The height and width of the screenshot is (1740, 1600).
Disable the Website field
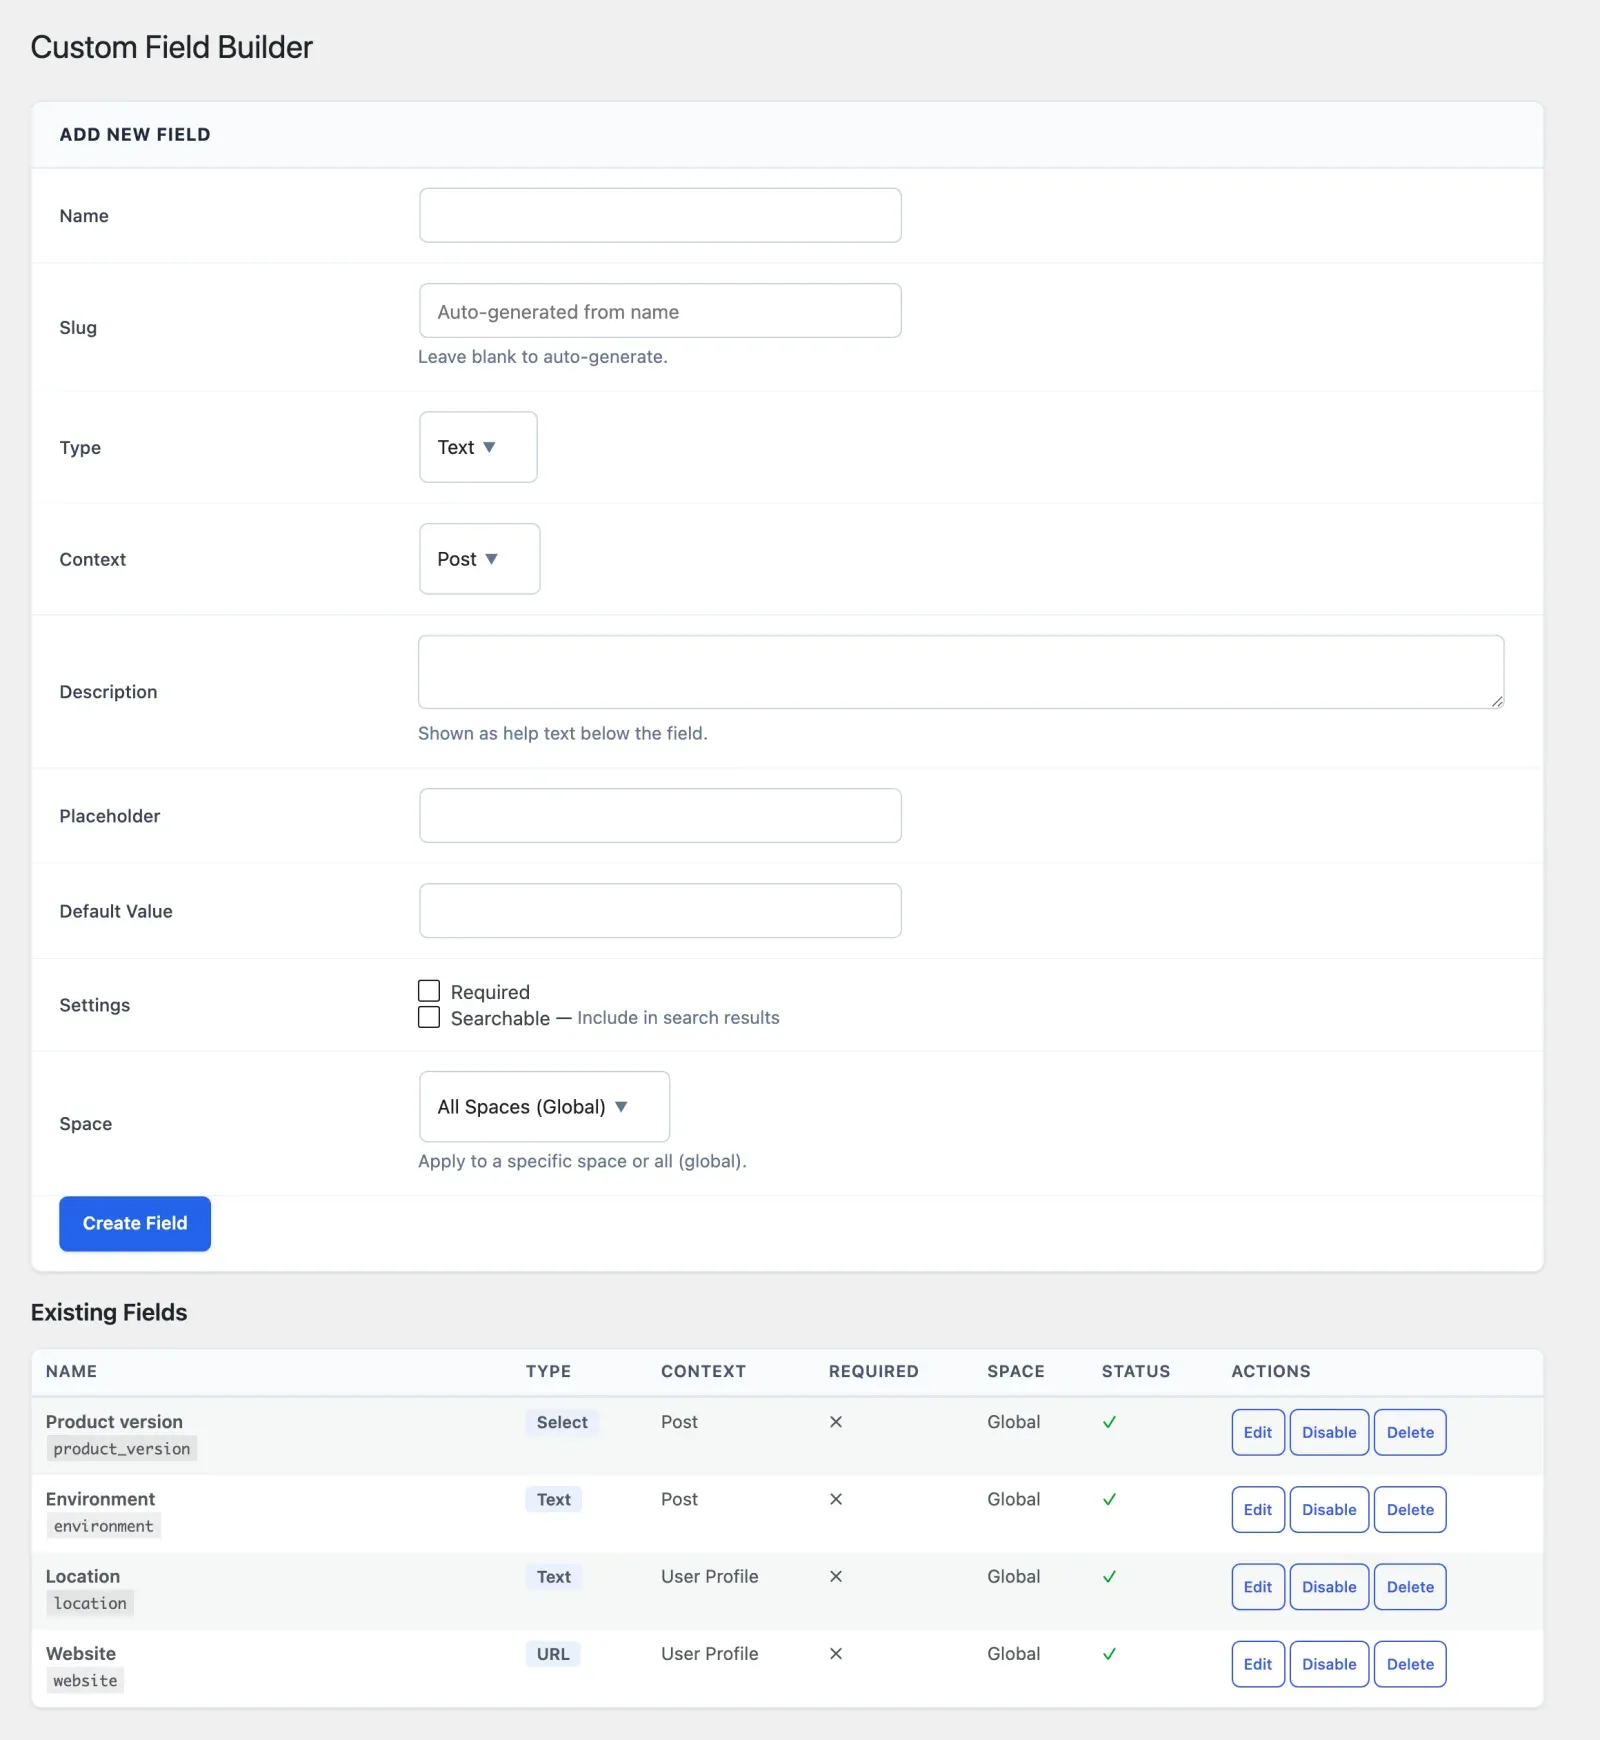(x=1329, y=1664)
